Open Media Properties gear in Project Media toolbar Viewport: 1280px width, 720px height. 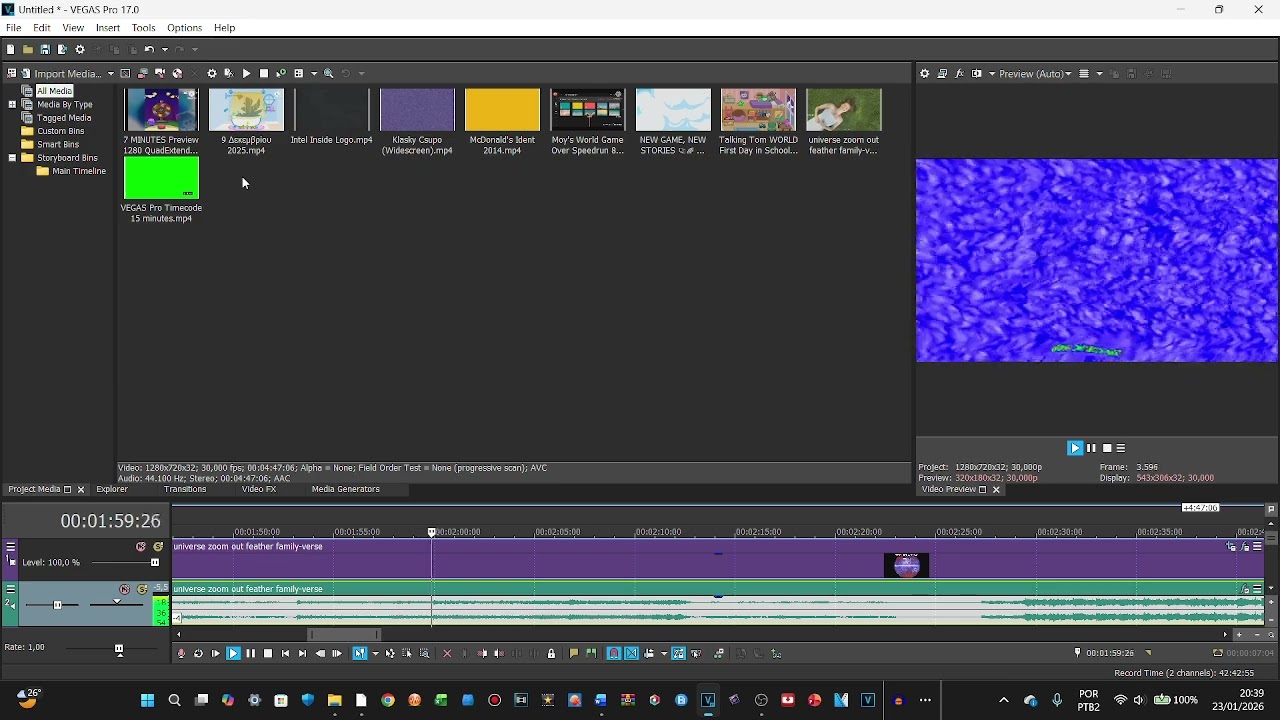(212, 73)
